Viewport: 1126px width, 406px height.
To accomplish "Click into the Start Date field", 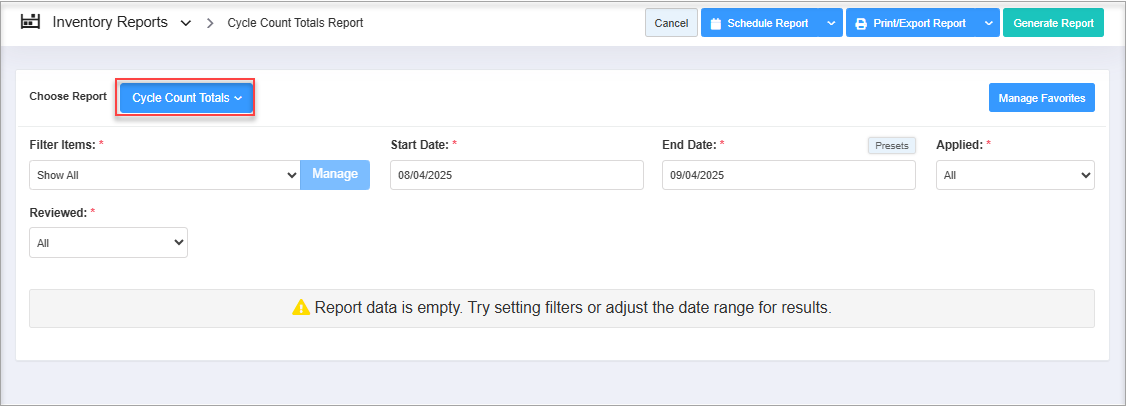I will pyautogui.click(x=516, y=175).
